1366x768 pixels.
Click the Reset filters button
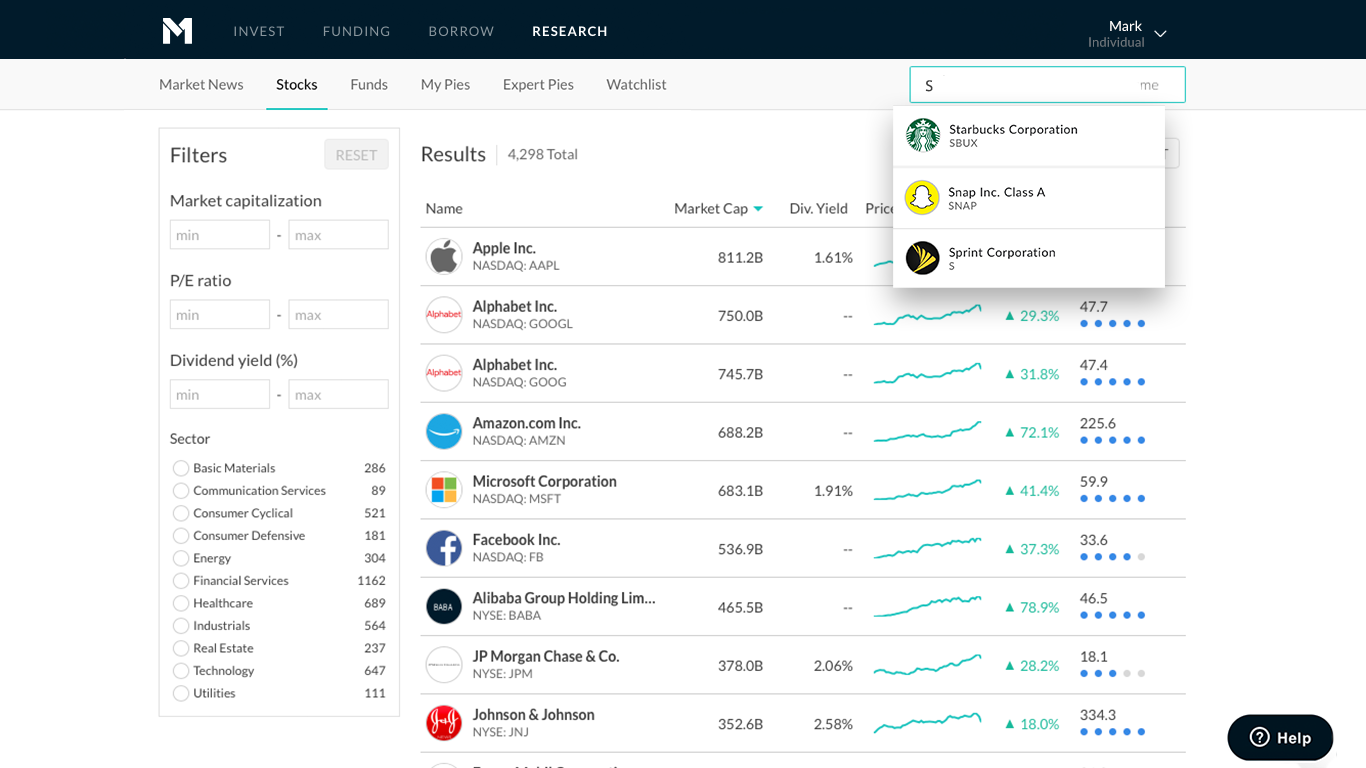click(x=356, y=154)
